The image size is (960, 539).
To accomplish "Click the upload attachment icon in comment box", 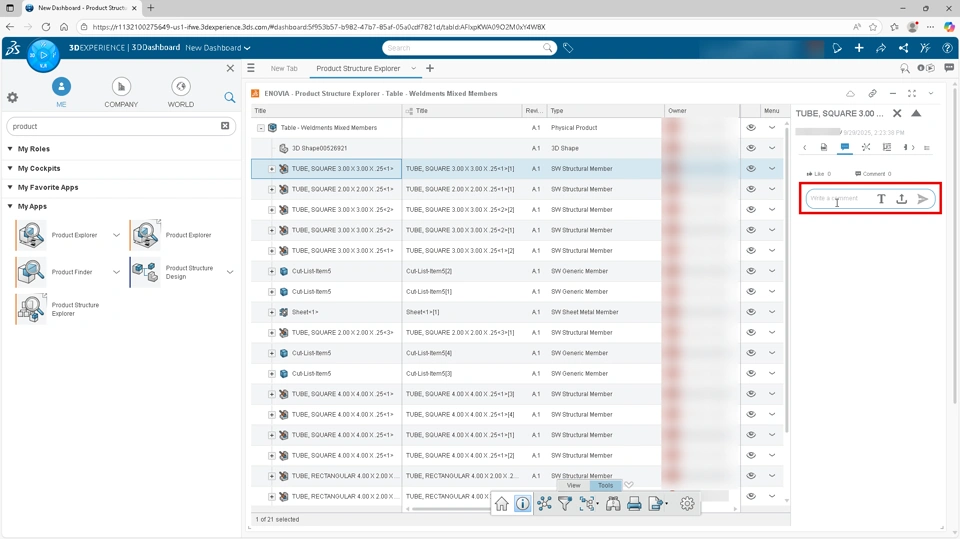I will [x=902, y=198].
